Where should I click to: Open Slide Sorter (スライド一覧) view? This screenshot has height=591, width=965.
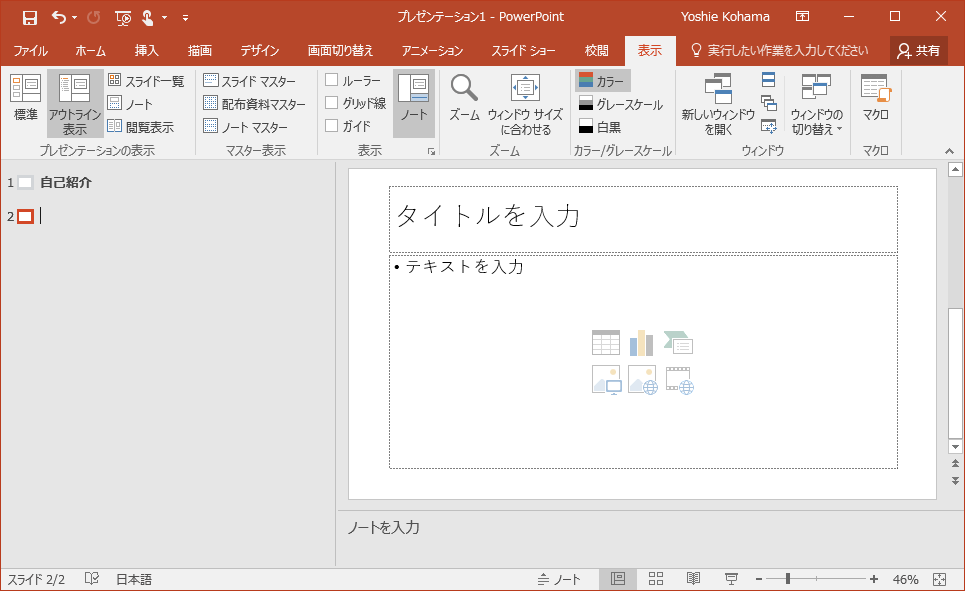pos(146,81)
